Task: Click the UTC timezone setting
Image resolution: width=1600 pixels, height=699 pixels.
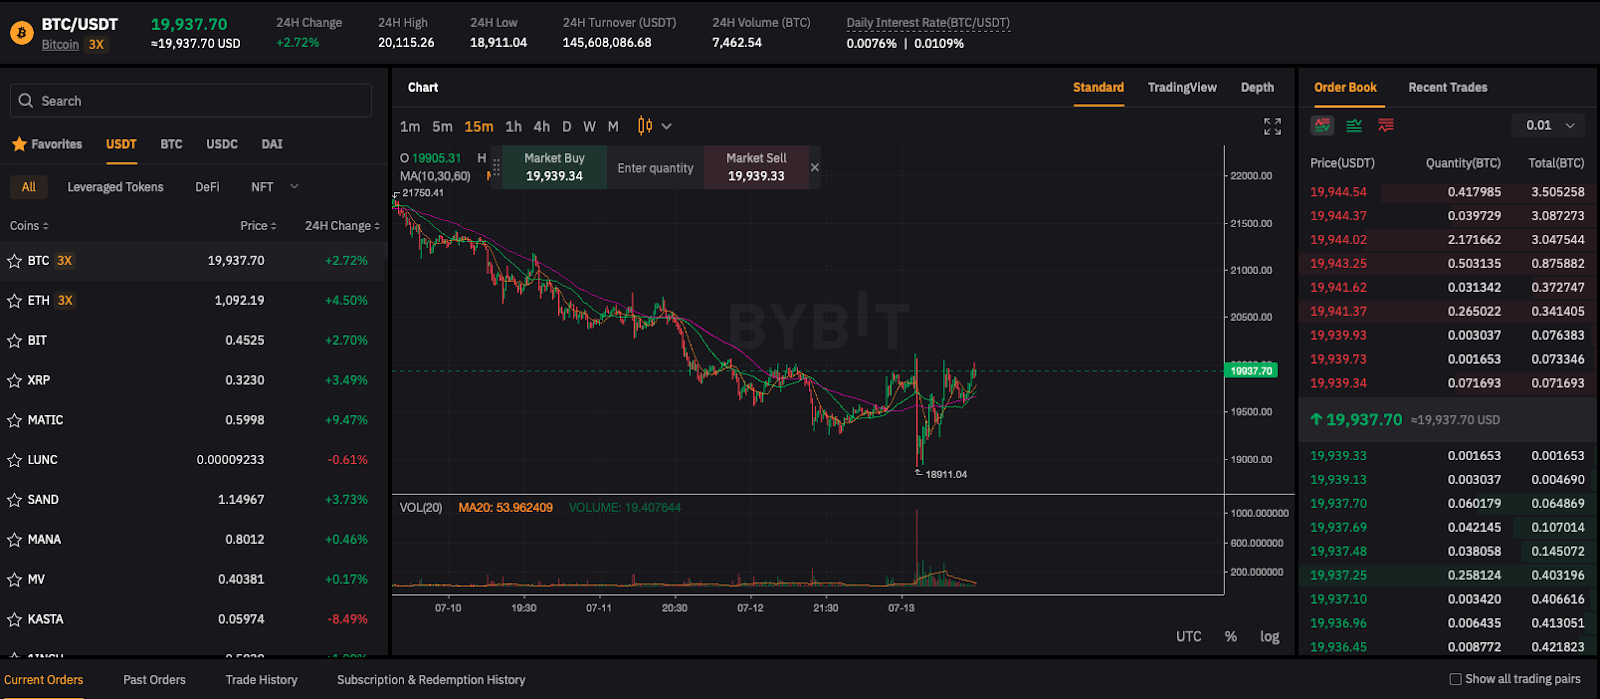Action: [x=1188, y=637]
